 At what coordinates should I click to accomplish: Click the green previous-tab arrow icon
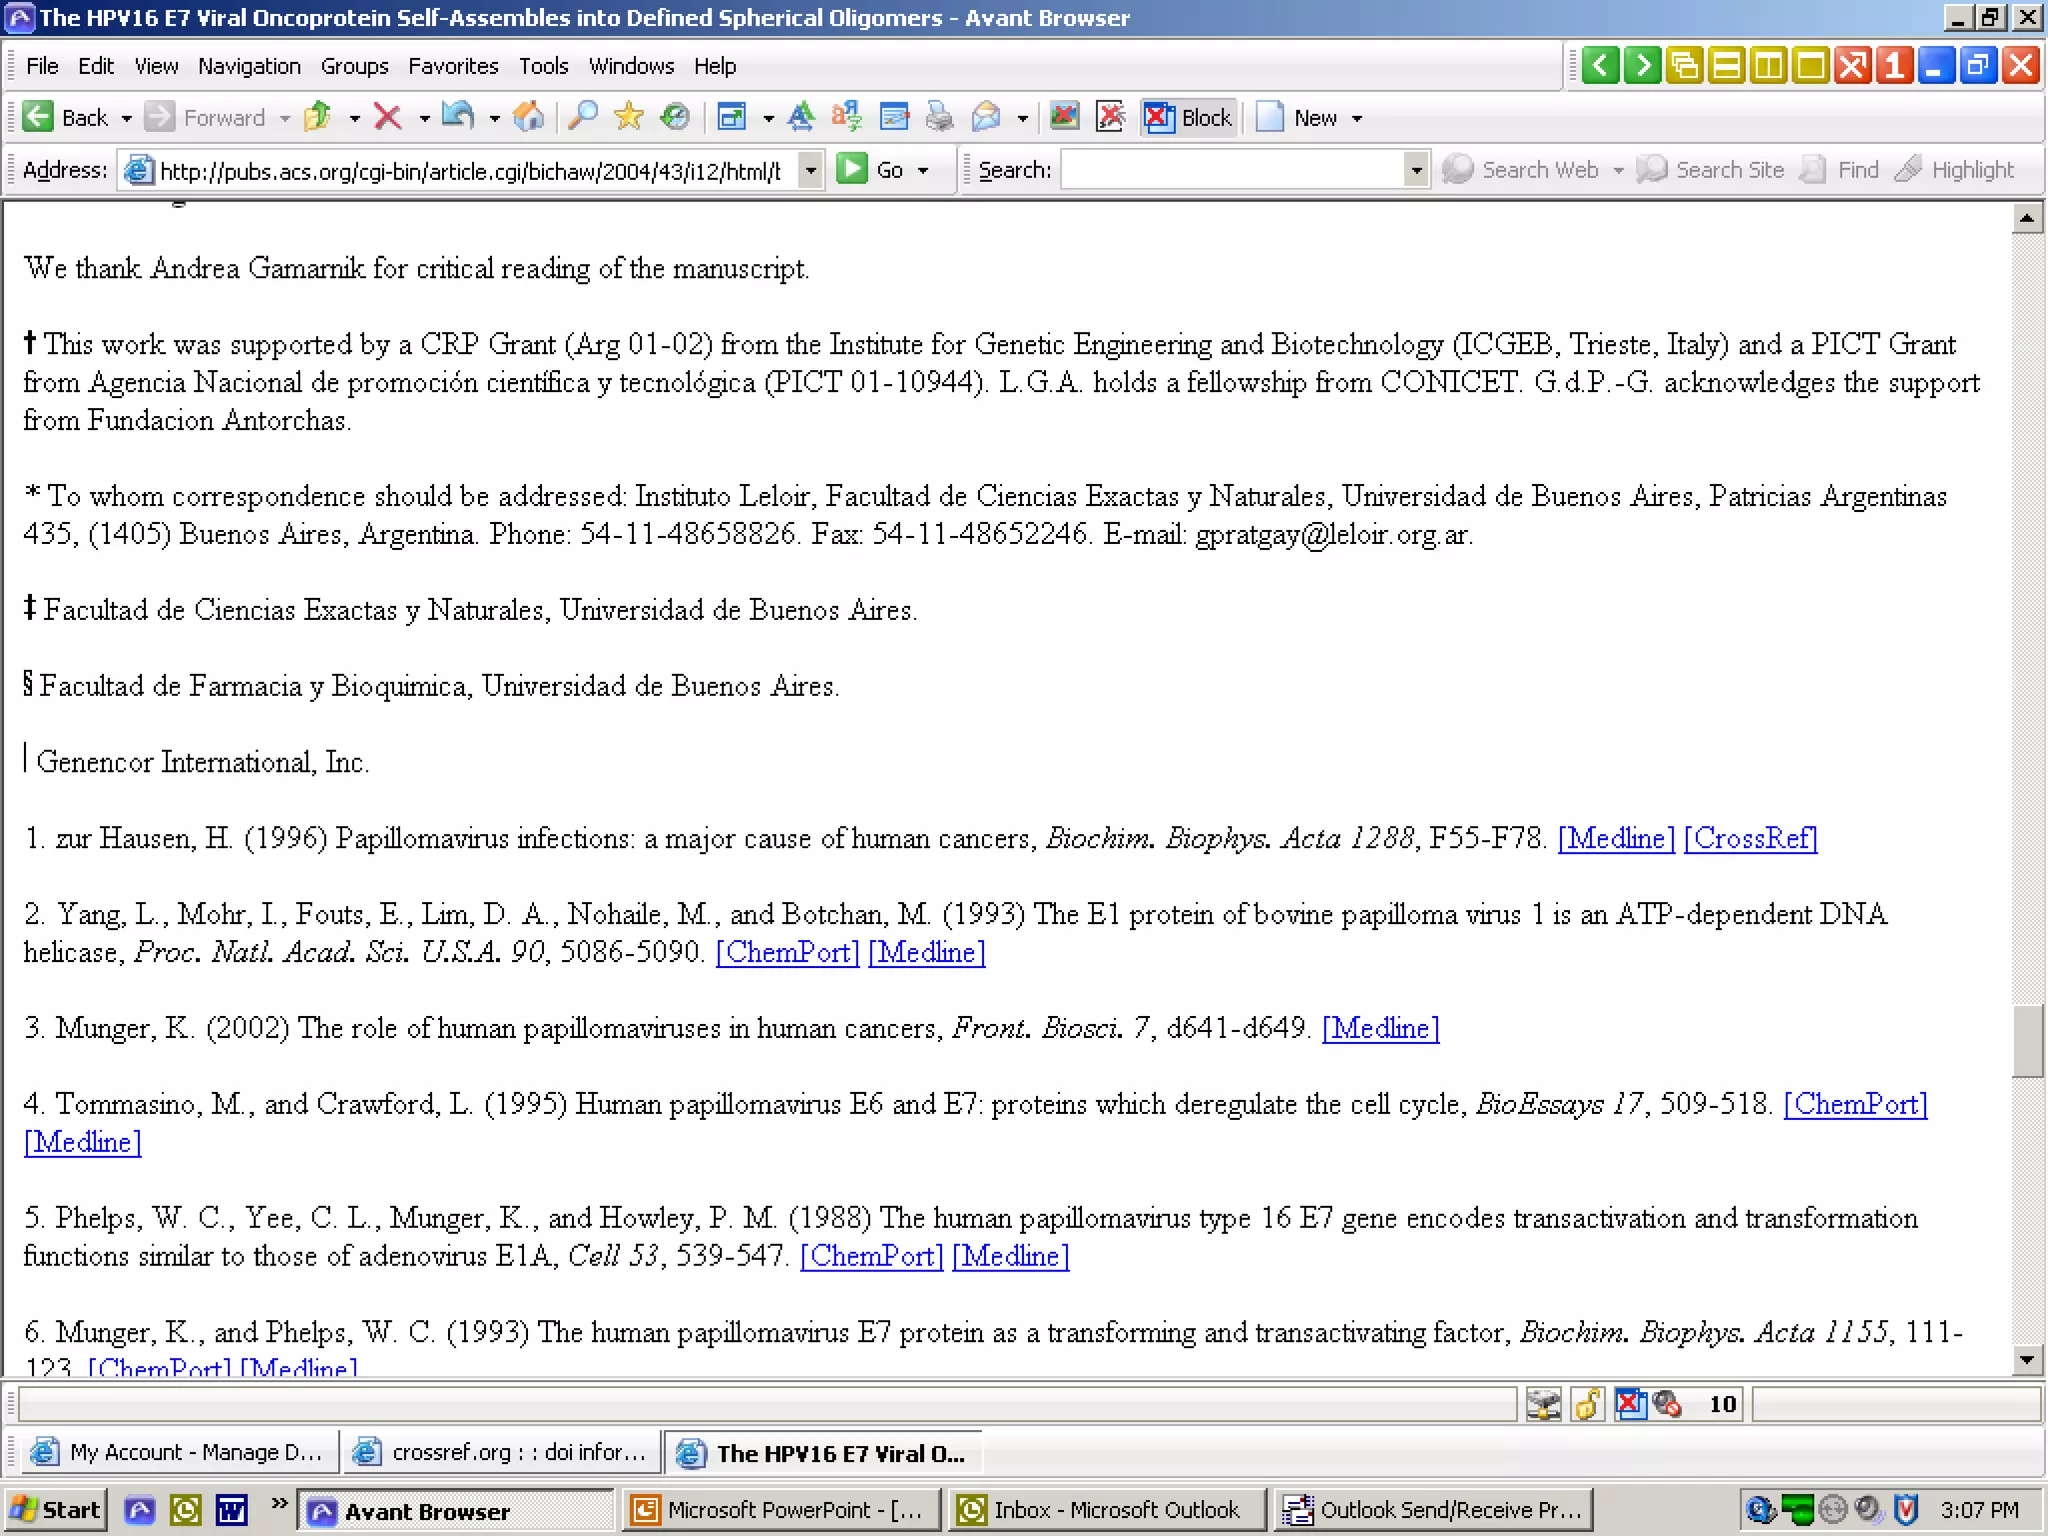point(1601,67)
